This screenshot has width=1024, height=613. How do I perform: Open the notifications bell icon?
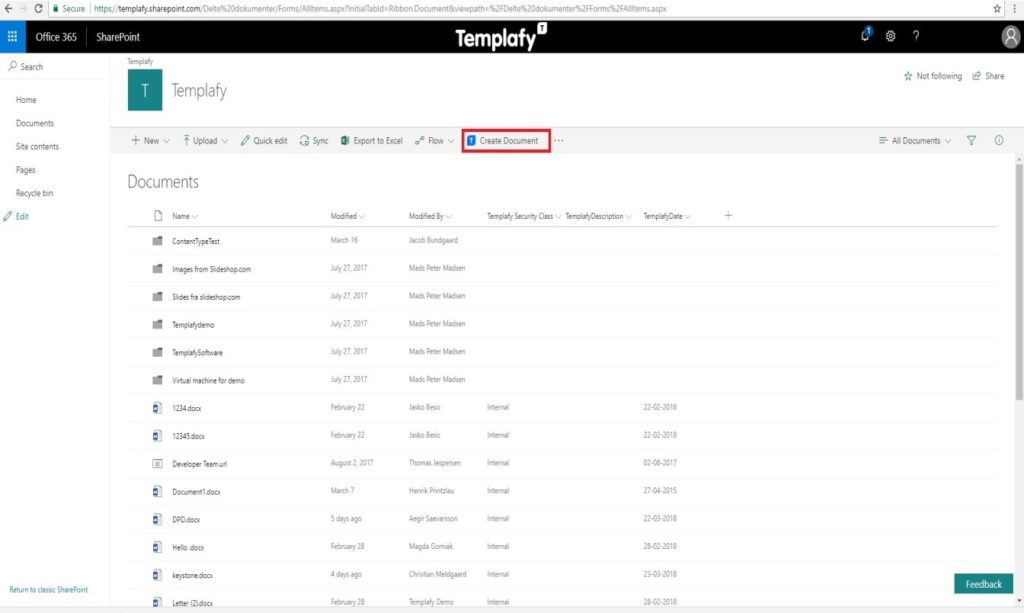tap(865, 35)
